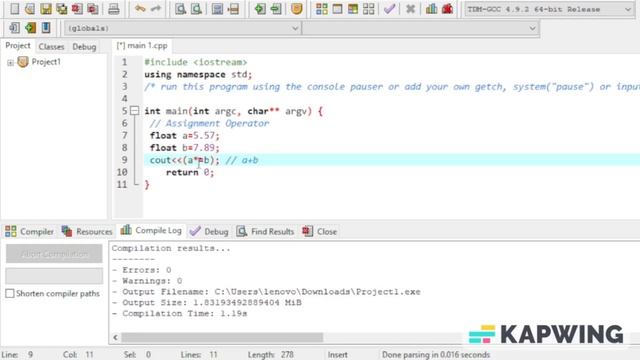Open Profile analysis bar chart icon
Viewport: 640px width, 360px height.
pos(431,9)
